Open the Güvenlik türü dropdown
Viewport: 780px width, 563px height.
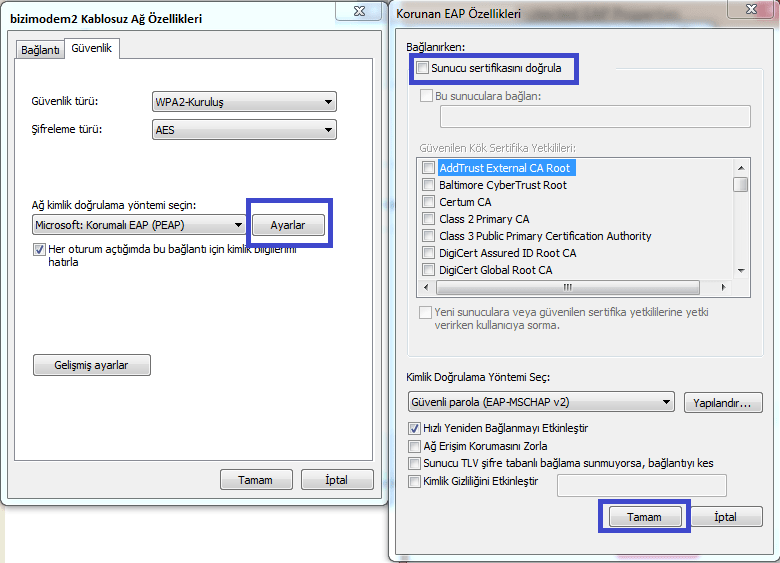pos(244,102)
